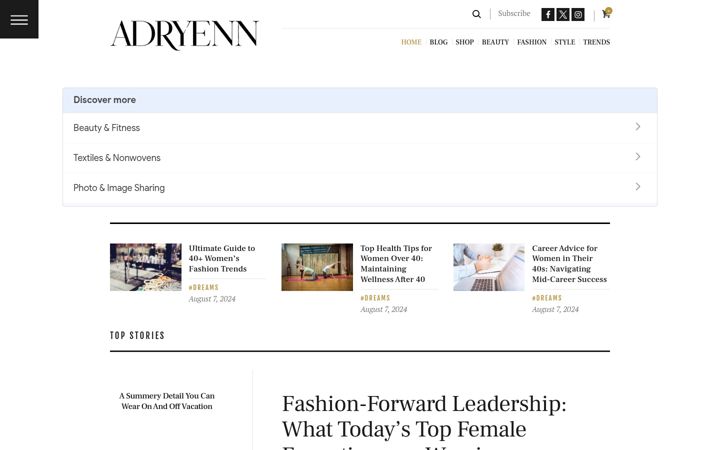The image size is (720, 450).
Task: Open the BEAUTY menu item
Action: (495, 42)
